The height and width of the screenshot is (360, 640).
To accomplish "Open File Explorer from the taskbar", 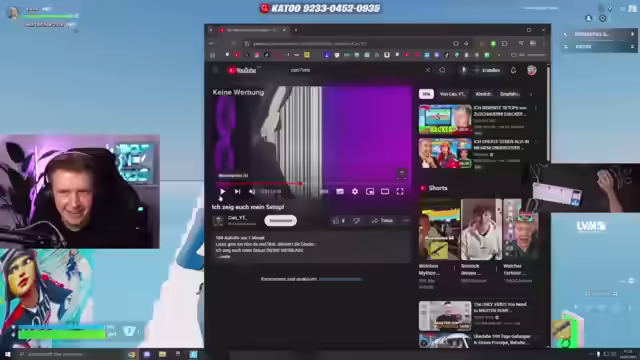I will click(x=162, y=354).
